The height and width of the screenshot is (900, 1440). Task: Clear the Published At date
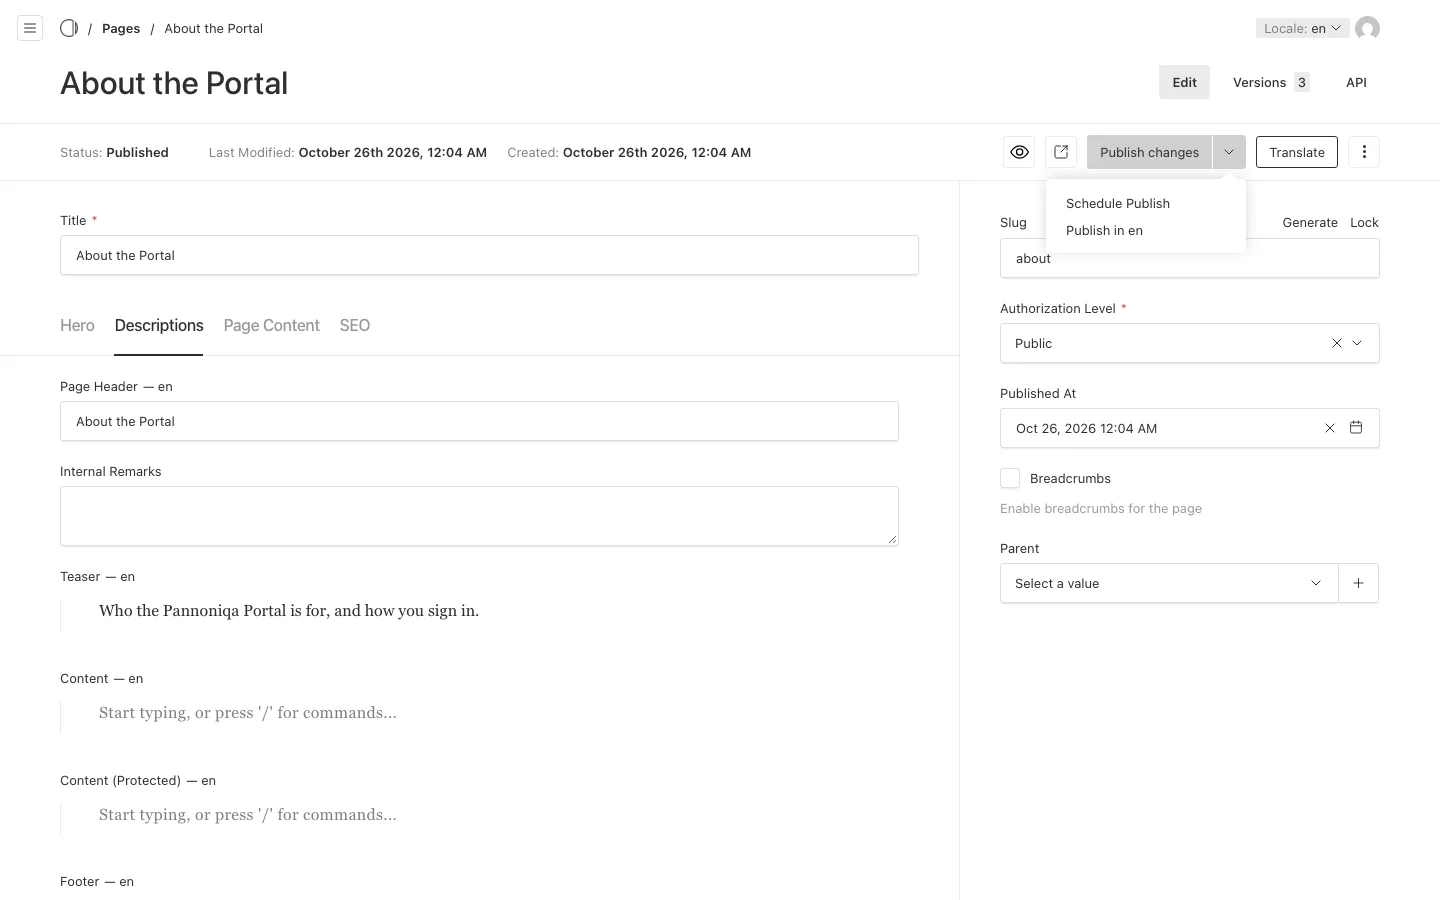[x=1330, y=428]
